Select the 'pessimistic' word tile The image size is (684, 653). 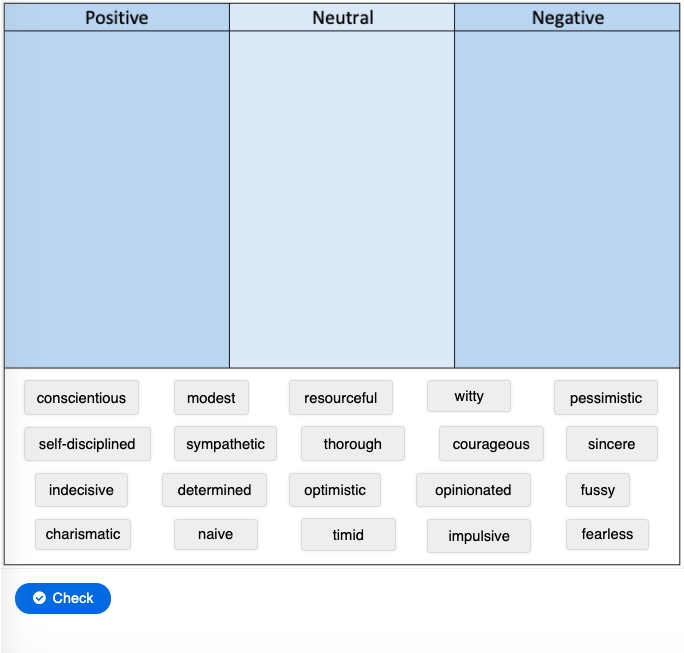click(606, 397)
